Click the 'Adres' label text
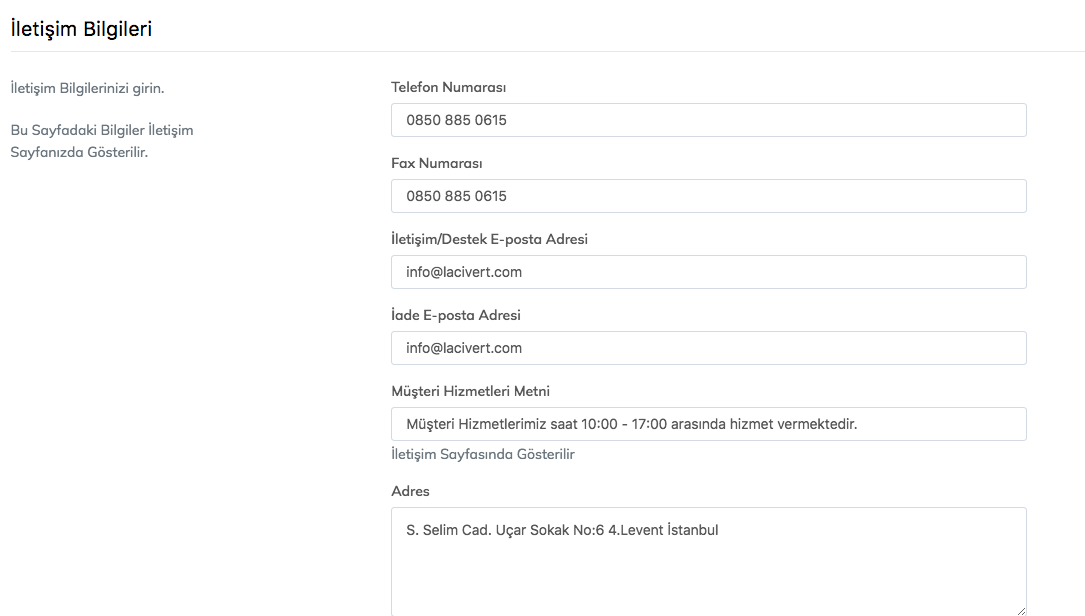The image size is (1085, 616). 410,491
